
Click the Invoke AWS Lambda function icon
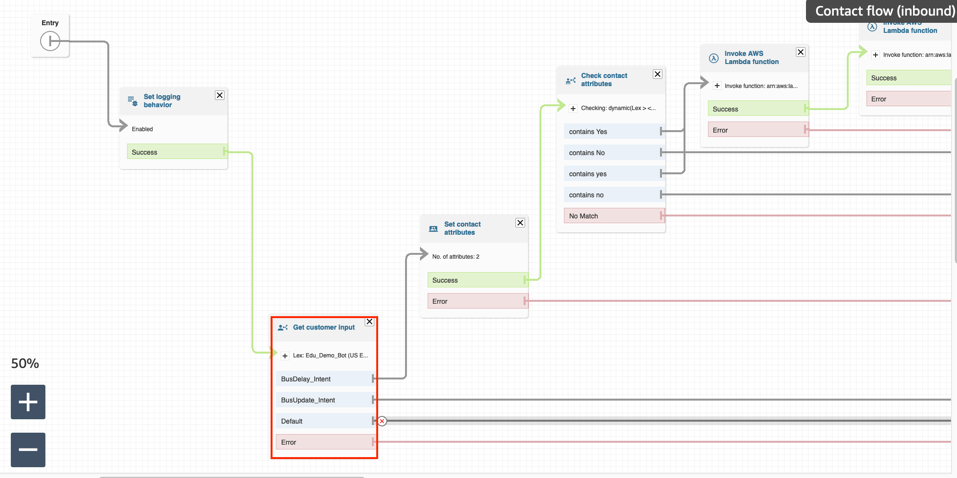pyautogui.click(x=713, y=58)
